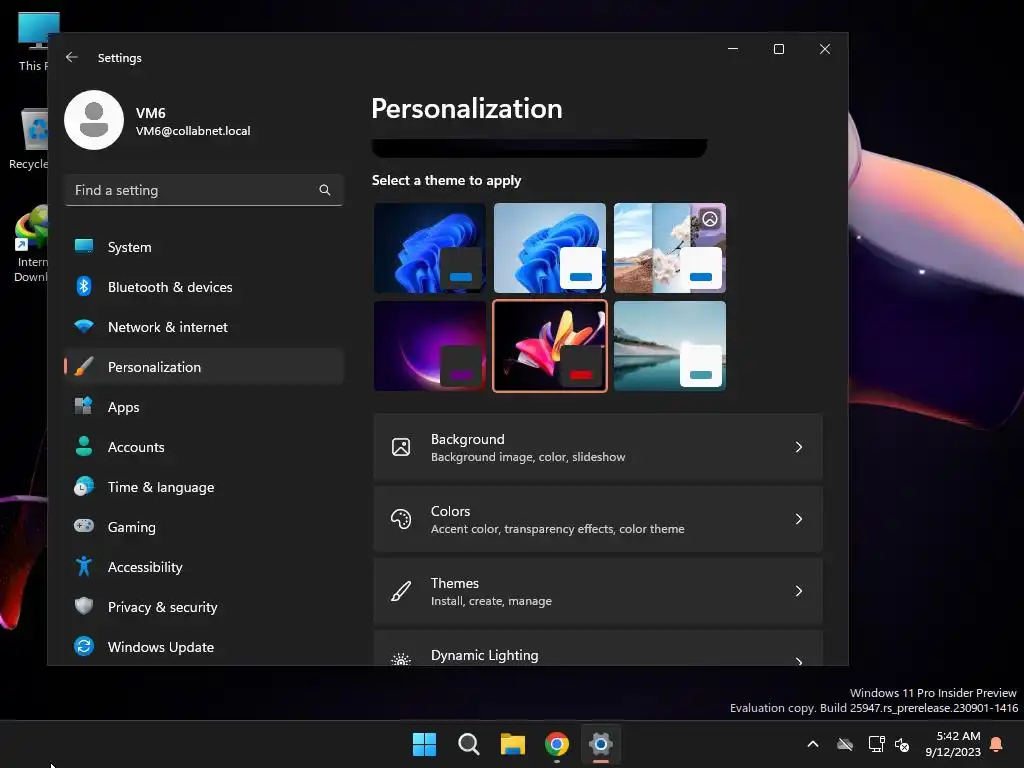The width and height of the screenshot is (1024, 768).
Task: Apply the calm lake light theme
Action: tap(670, 346)
